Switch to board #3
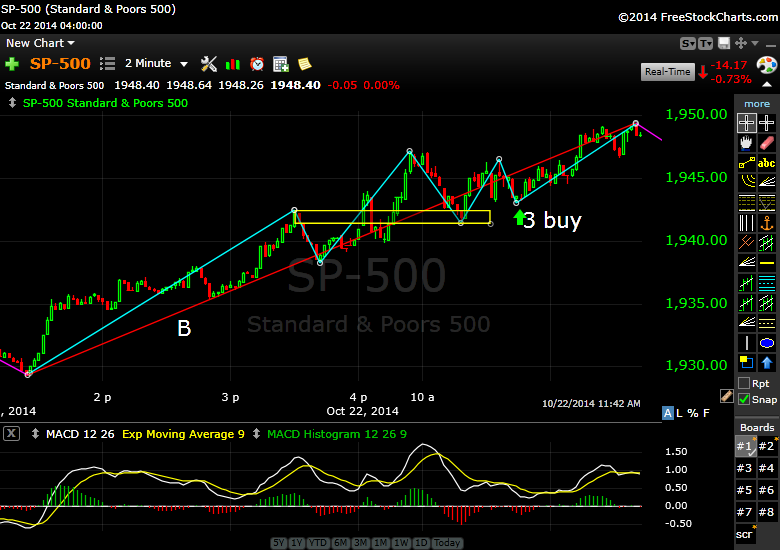Screen dimensions: 780x550 tap(745, 468)
